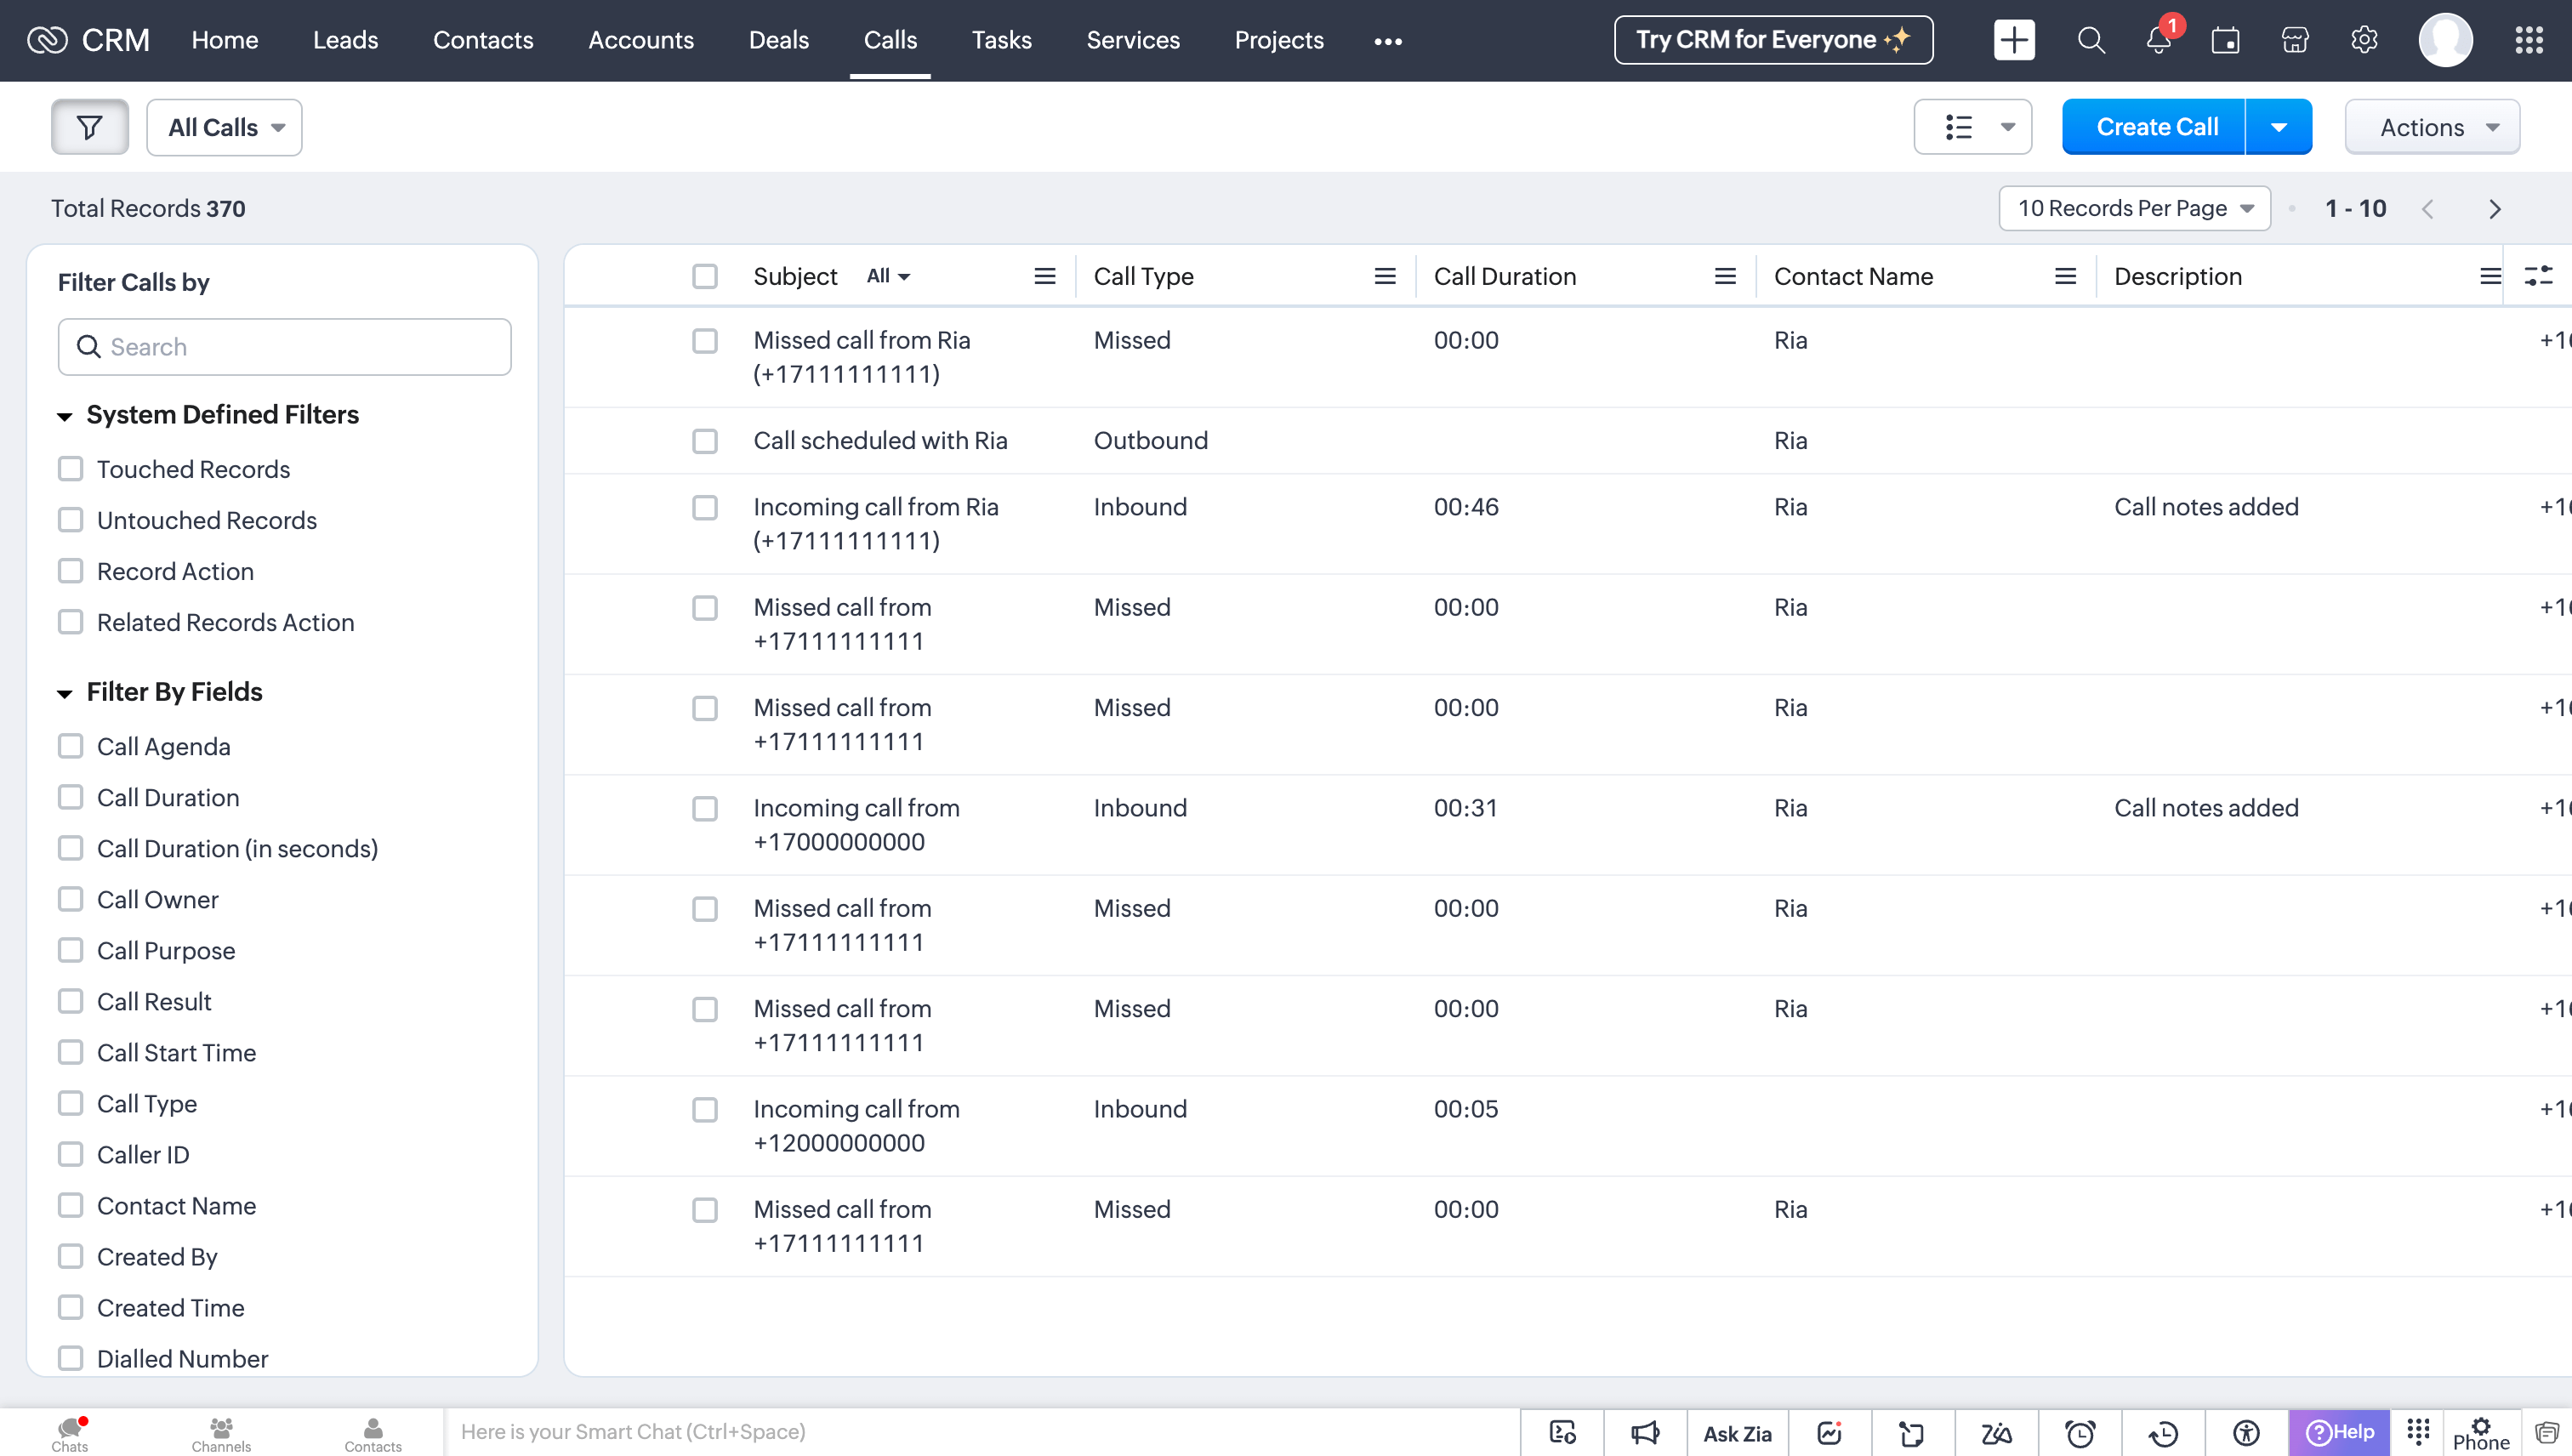Open the 10 Records Per Page dropdown

click(2134, 208)
